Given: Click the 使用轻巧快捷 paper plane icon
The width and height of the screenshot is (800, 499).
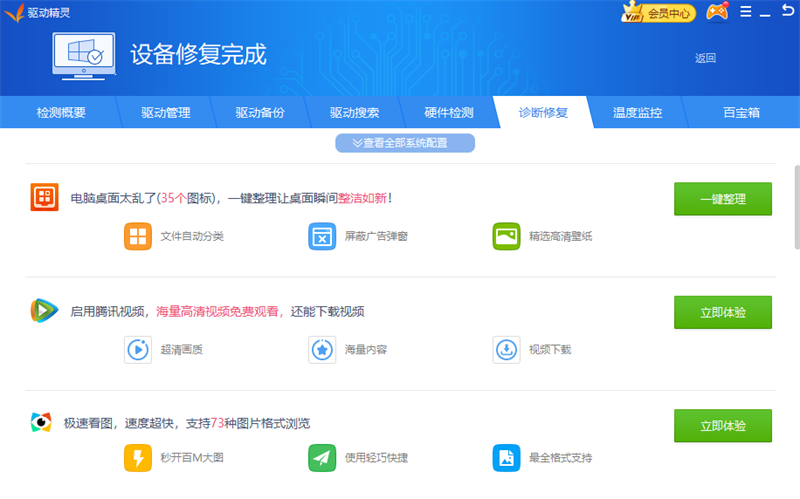Looking at the screenshot, I should (x=322, y=458).
